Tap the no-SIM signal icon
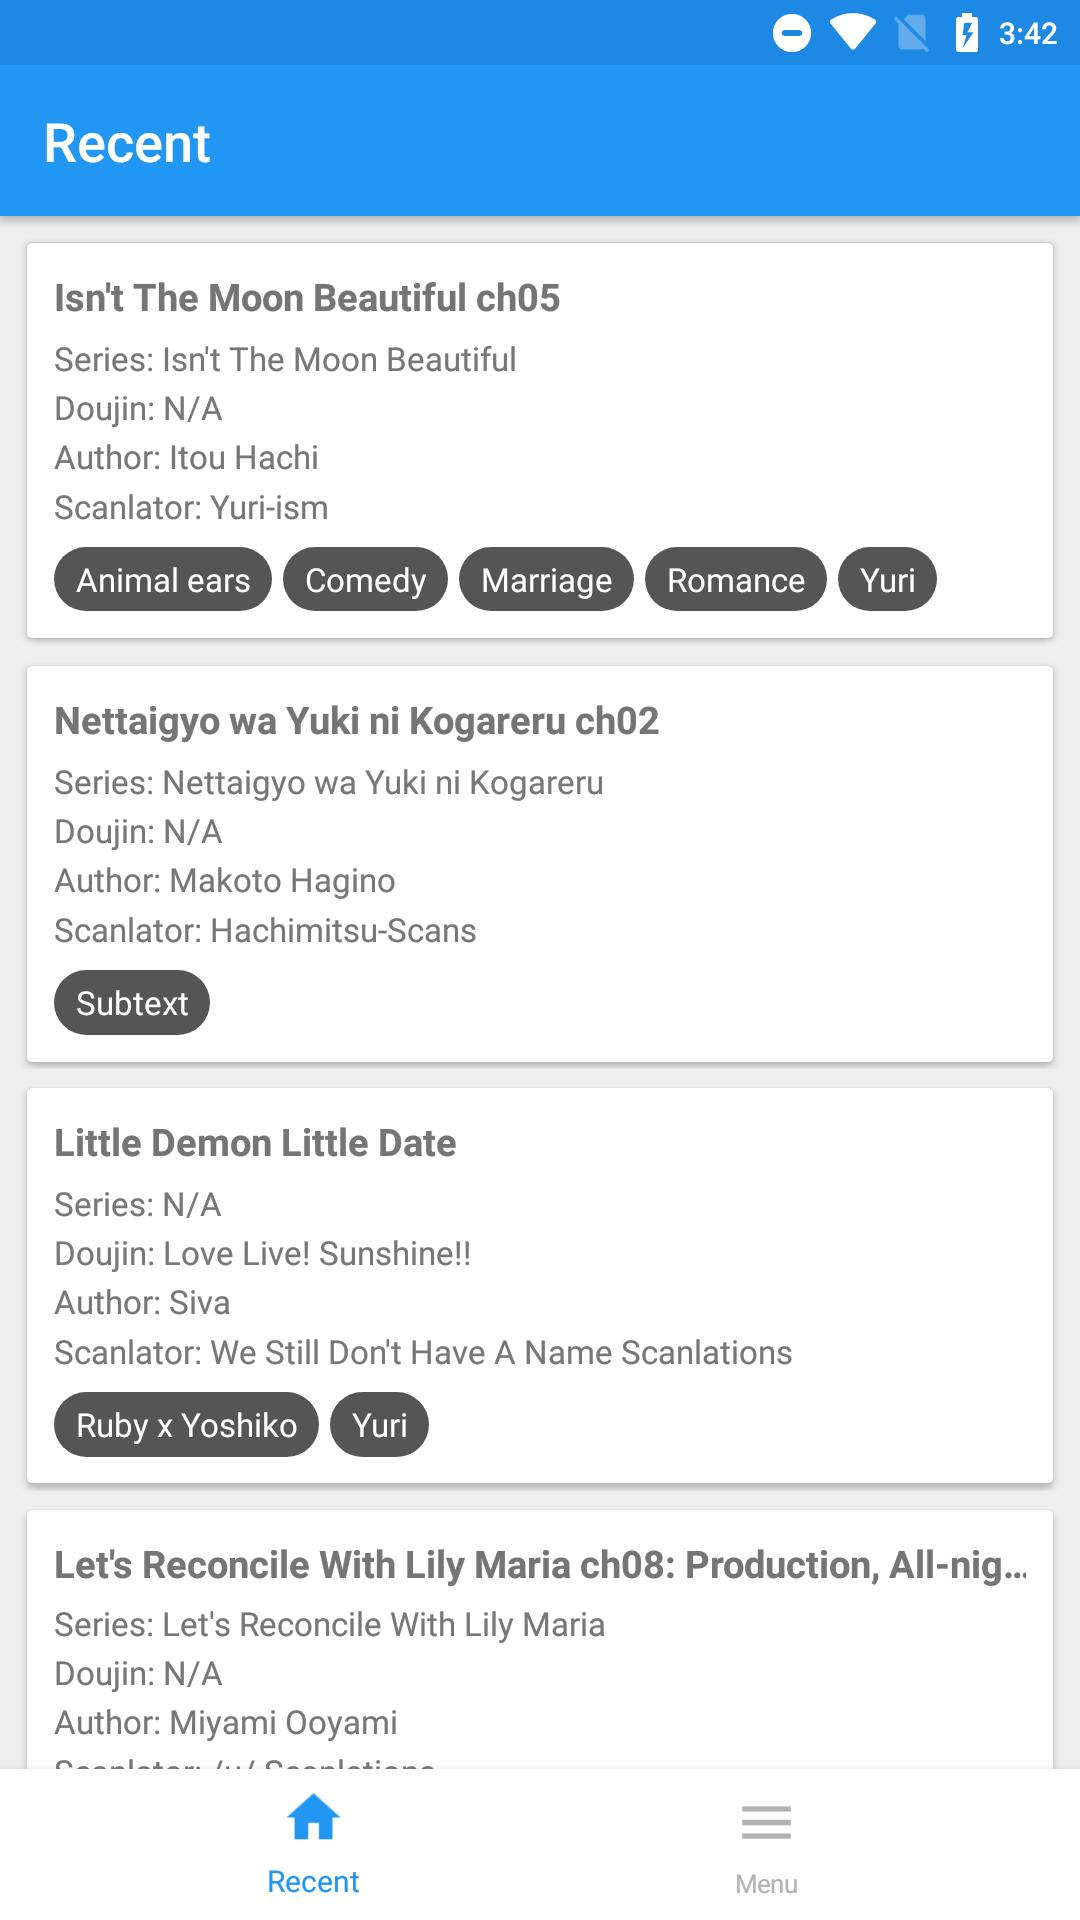Screen dimensions: 1080x1920 click(x=912, y=33)
